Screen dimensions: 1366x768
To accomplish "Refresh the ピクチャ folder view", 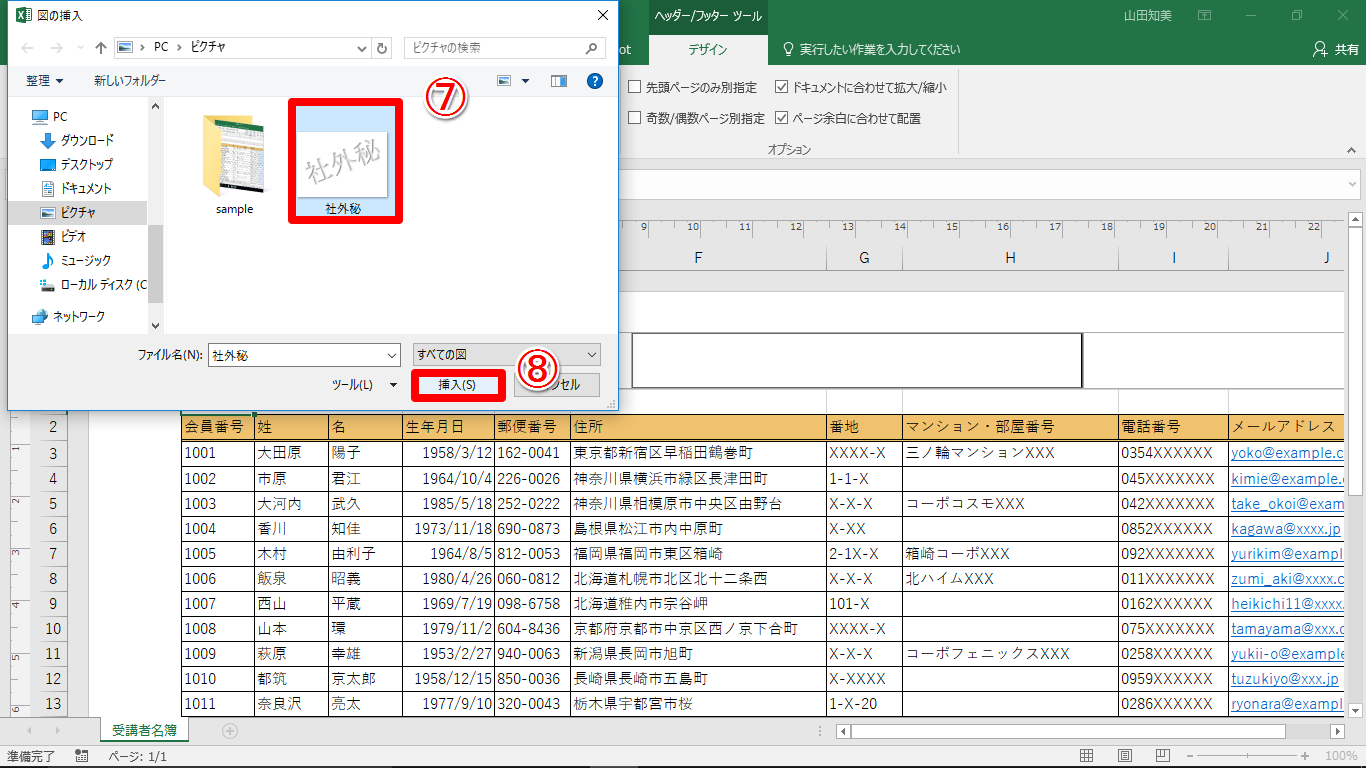I will point(383,48).
